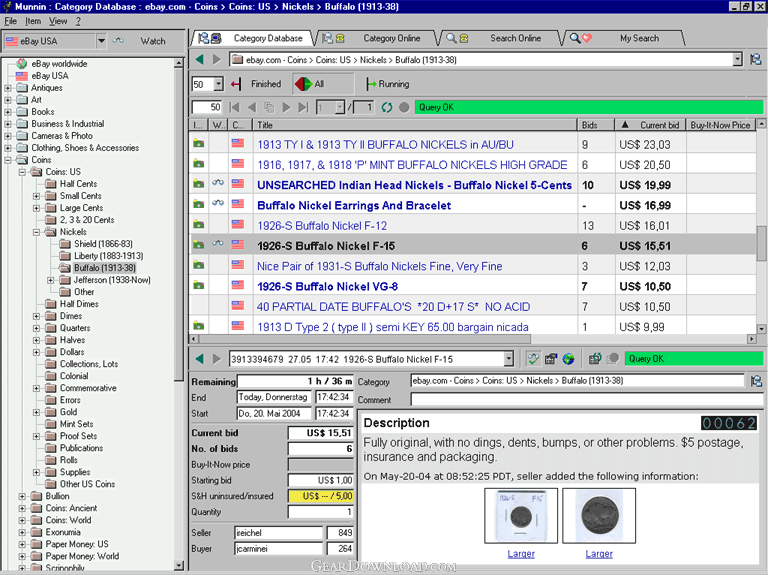Viewport: 768px width, 575px height.
Task: Click the flag icon on 40 PARTIAL DATE row
Action: coord(238,306)
